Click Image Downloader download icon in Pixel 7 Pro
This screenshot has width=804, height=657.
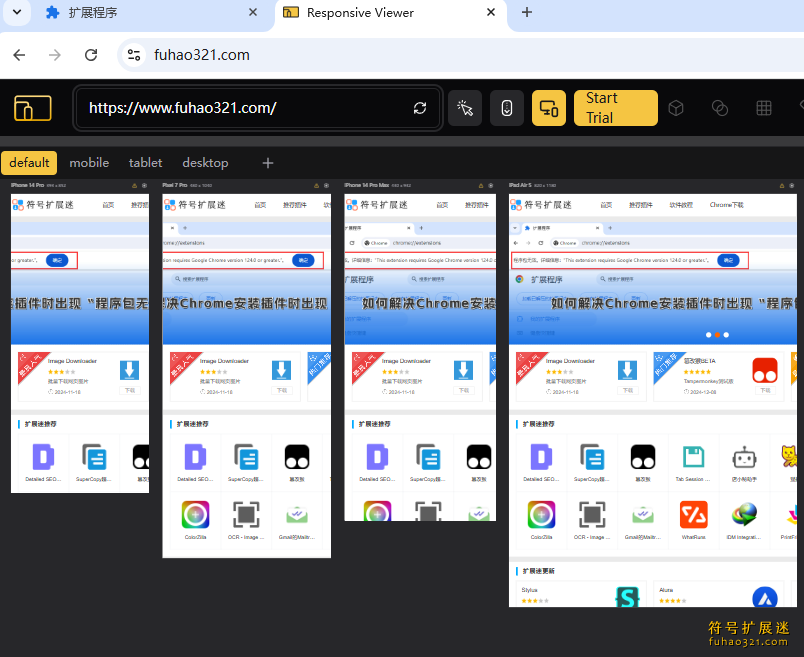281,370
